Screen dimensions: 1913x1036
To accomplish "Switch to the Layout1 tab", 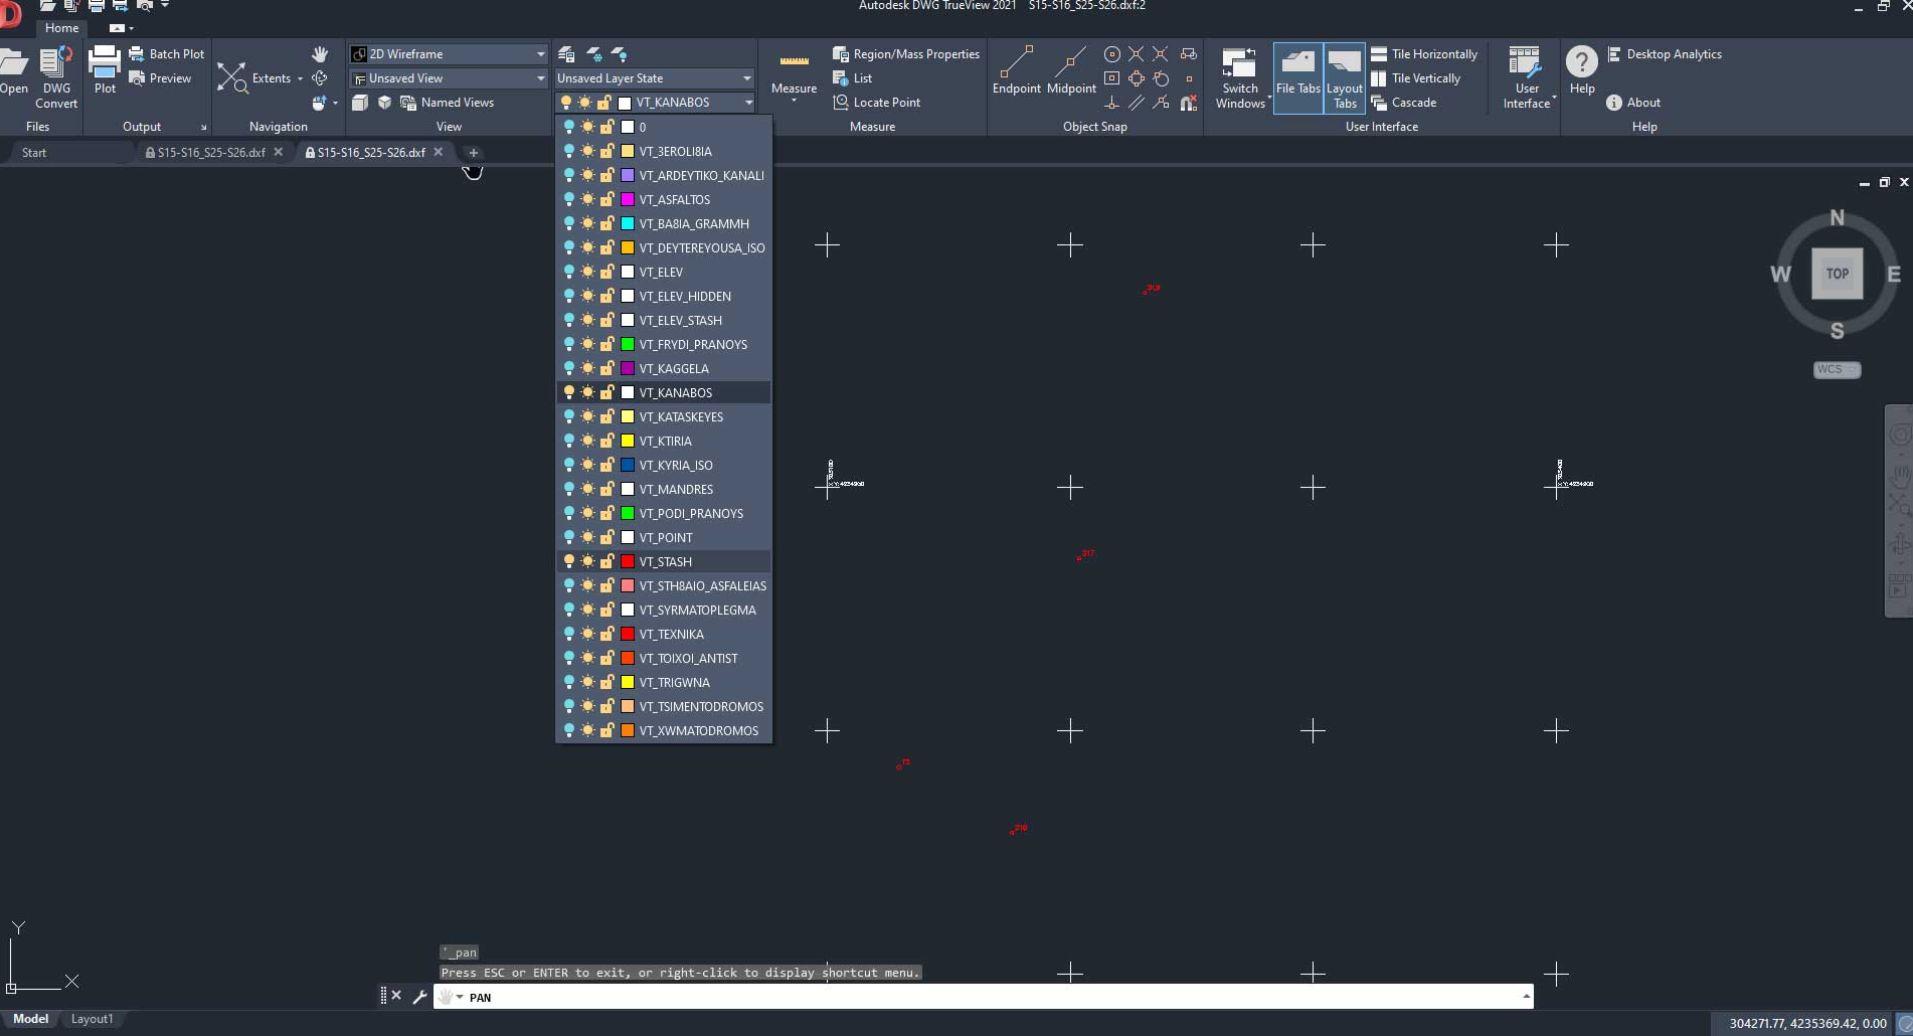I will (92, 1019).
